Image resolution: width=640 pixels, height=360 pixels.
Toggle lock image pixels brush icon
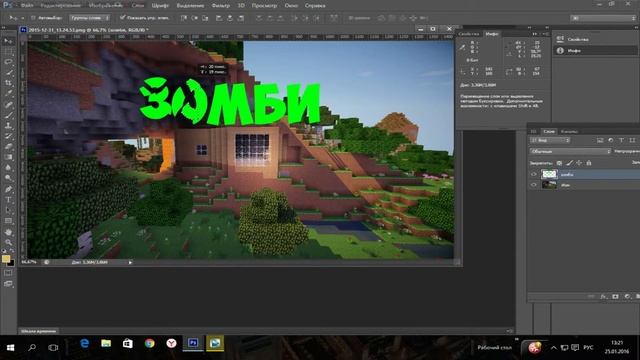(569, 163)
